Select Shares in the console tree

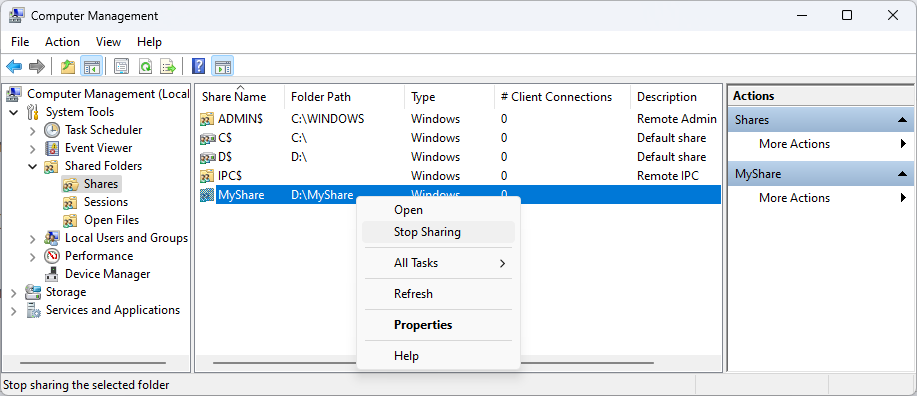(x=101, y=184)
